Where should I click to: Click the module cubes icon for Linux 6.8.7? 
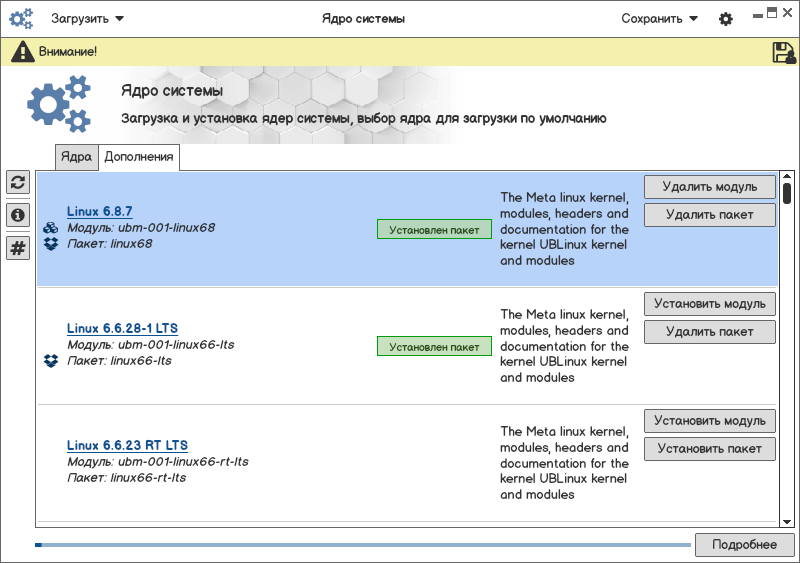[x=51, y=228]
